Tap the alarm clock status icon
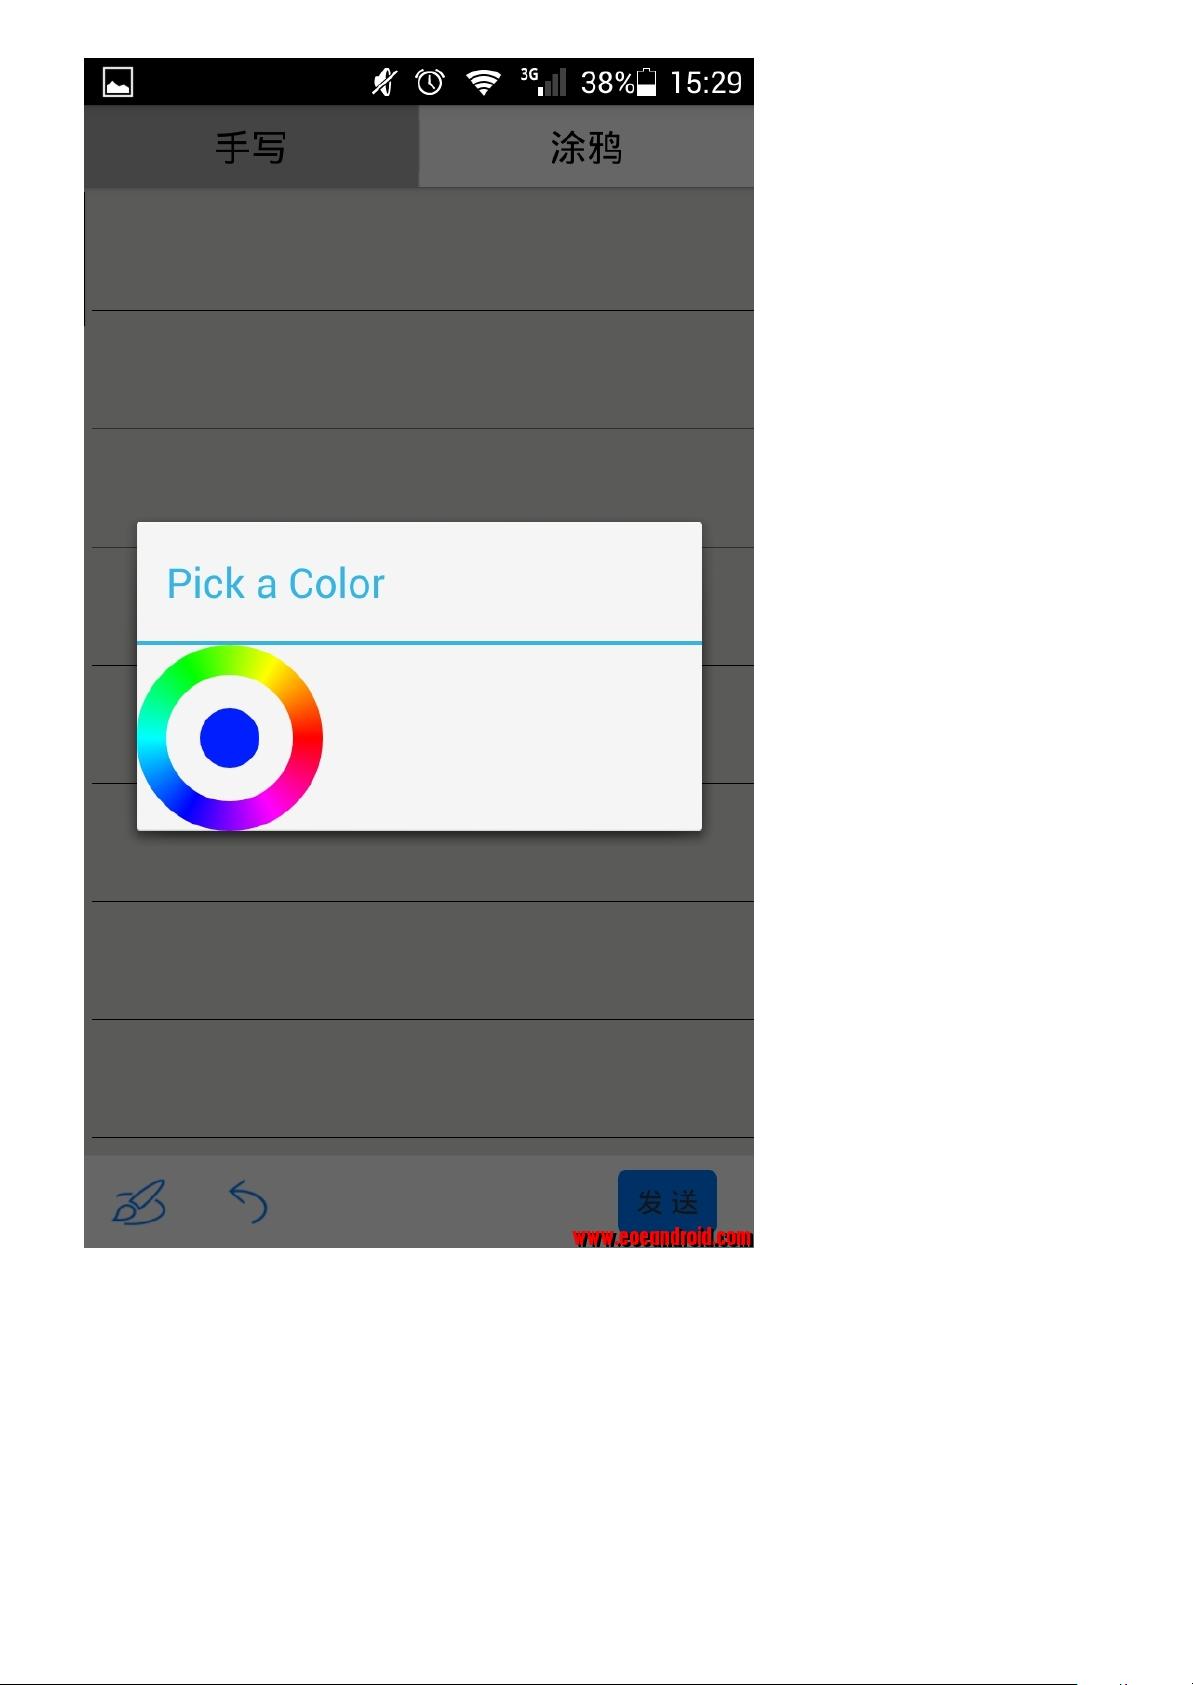Screen dimensions: 1193x1685 point(430,82)
